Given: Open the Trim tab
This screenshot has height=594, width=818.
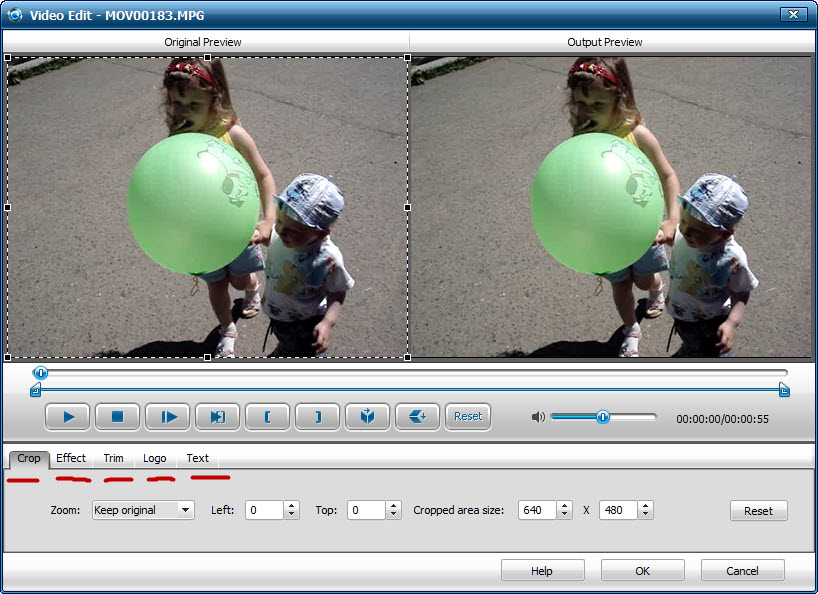Looking at the screenshot, I should (112, 458).
